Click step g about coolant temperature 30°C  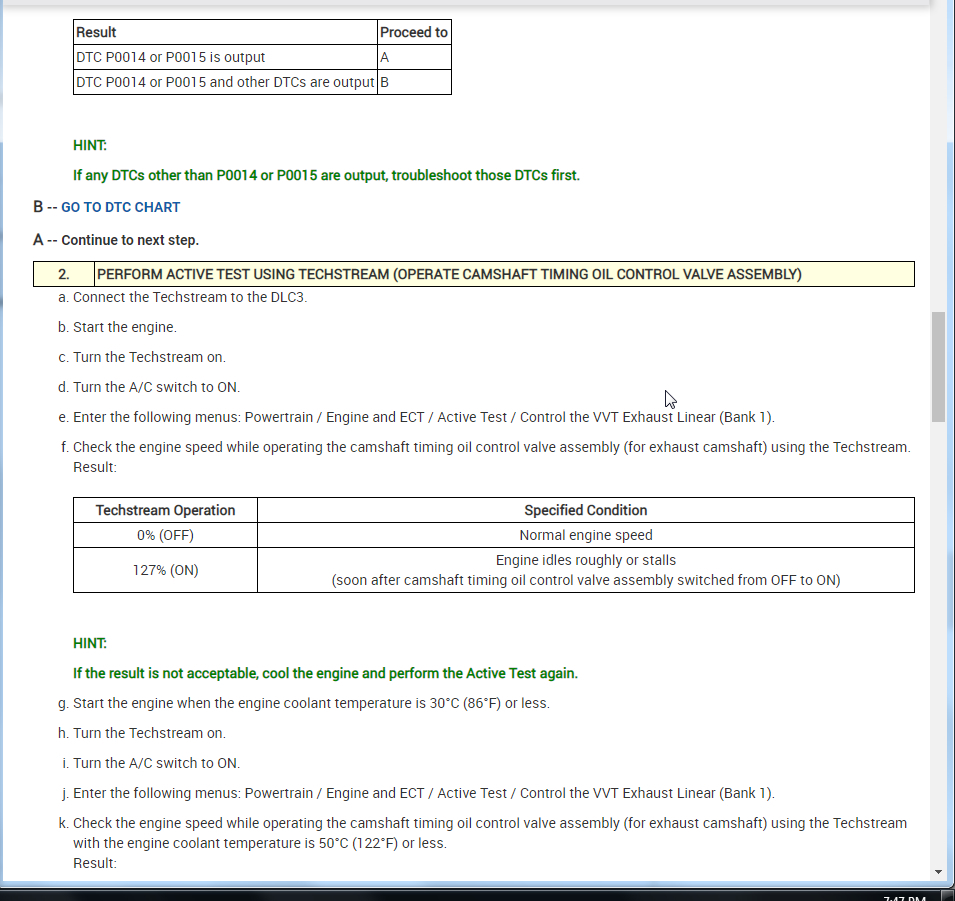pyautogui.click(x=311, y=703)
